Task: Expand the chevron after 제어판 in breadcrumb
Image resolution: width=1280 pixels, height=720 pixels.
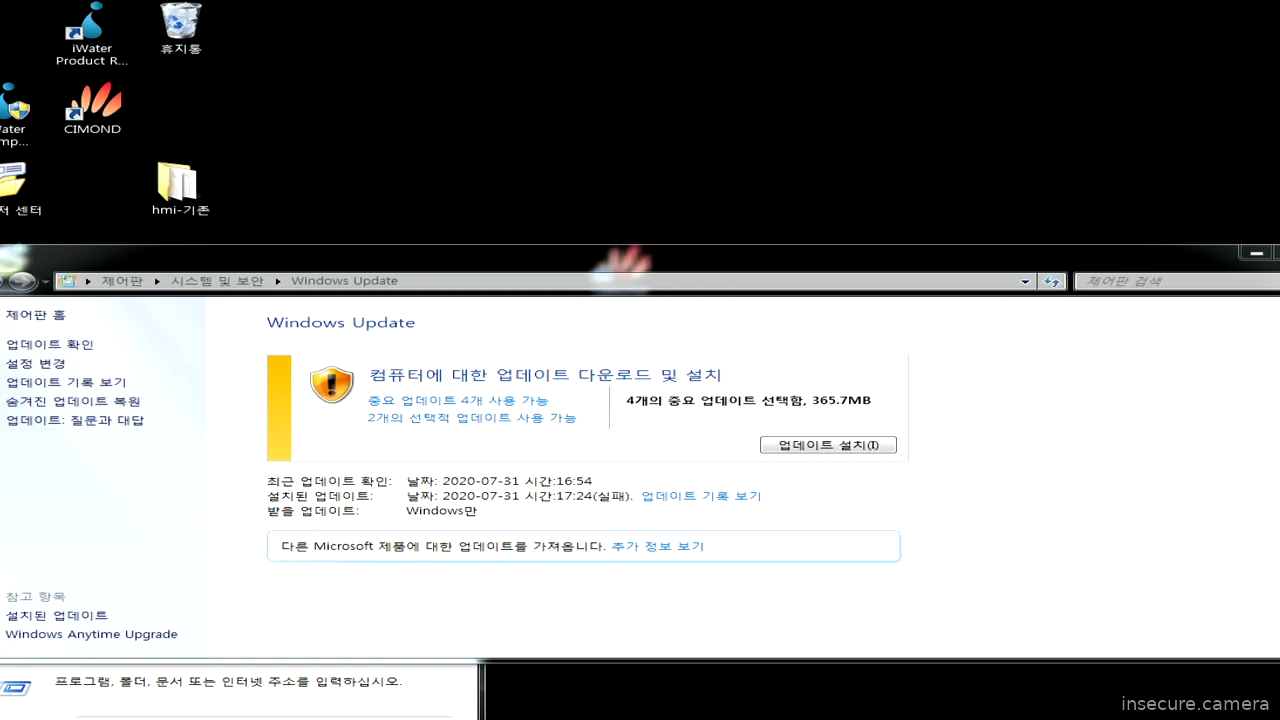Action: (156, 281)
